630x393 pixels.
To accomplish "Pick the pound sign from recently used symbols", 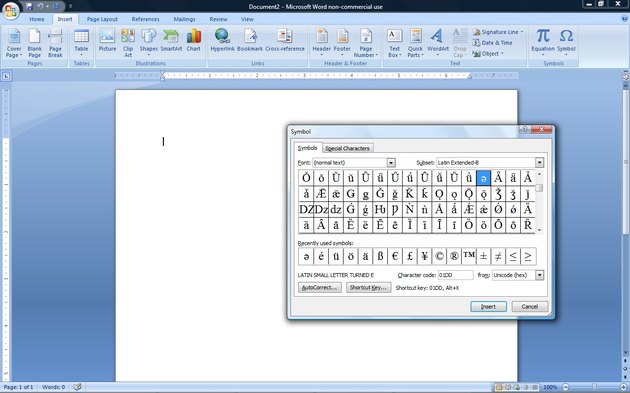I will pos(410,256).
